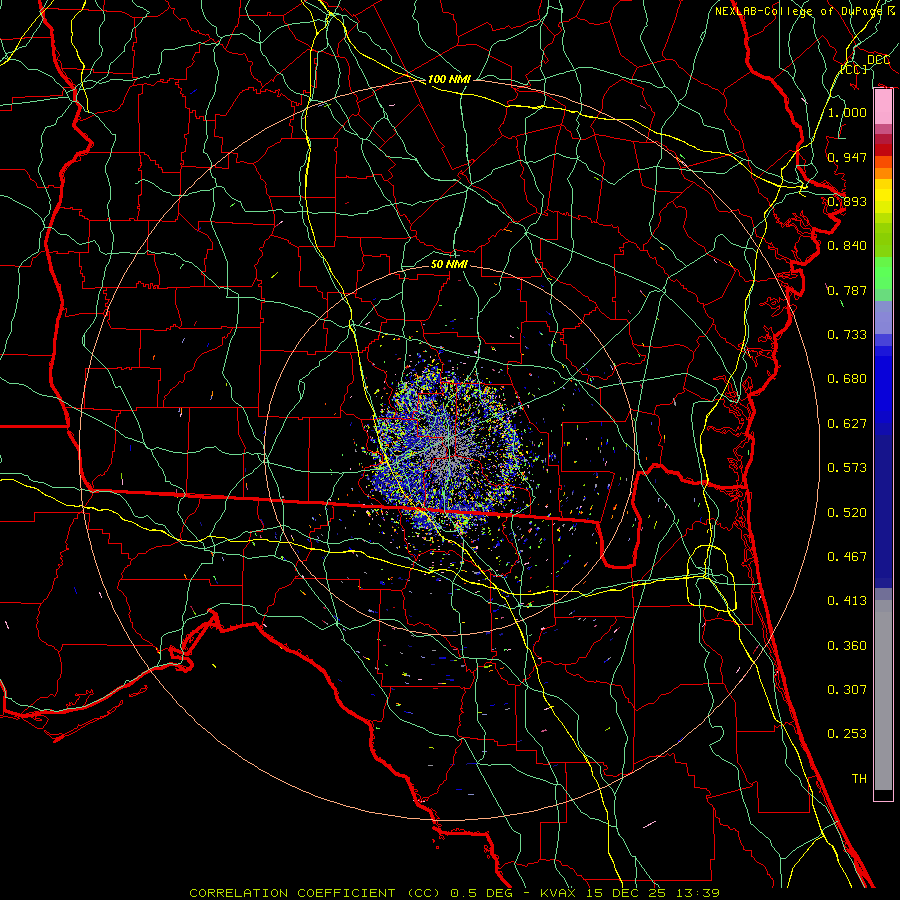Click the 0.307 scale value
Viewport: 900px width, 900px height.
(x=847, y=689)
